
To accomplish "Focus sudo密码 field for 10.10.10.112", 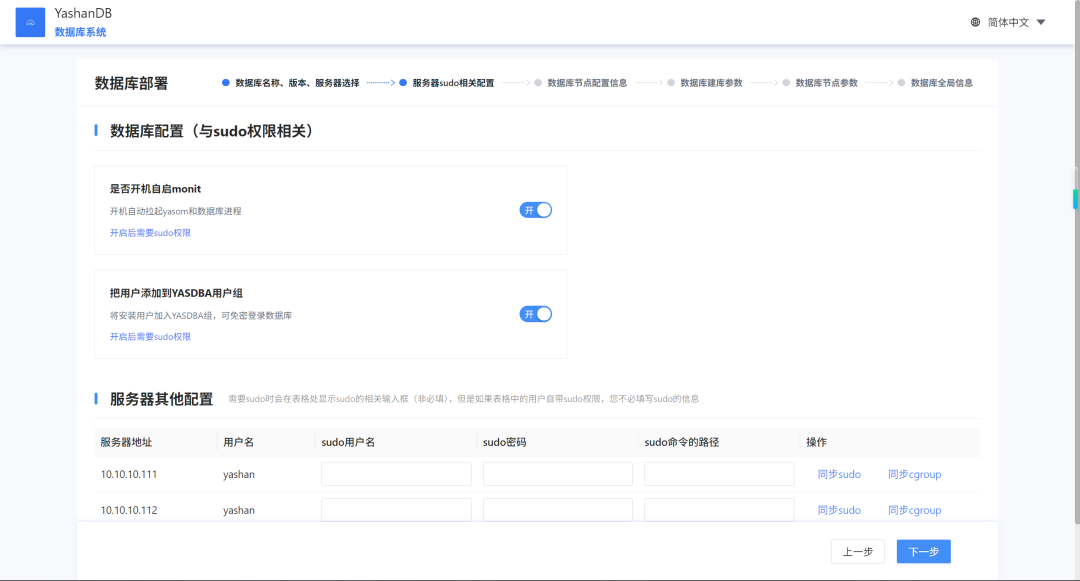I will coord(557,509).
